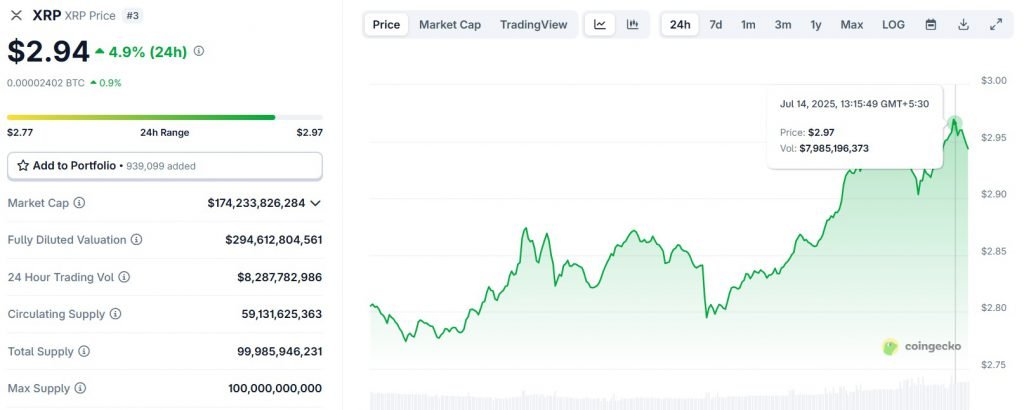Switch to candlestick chart icon
The height and width of the screenshot is (410, 1024).
tap(632, 24)
